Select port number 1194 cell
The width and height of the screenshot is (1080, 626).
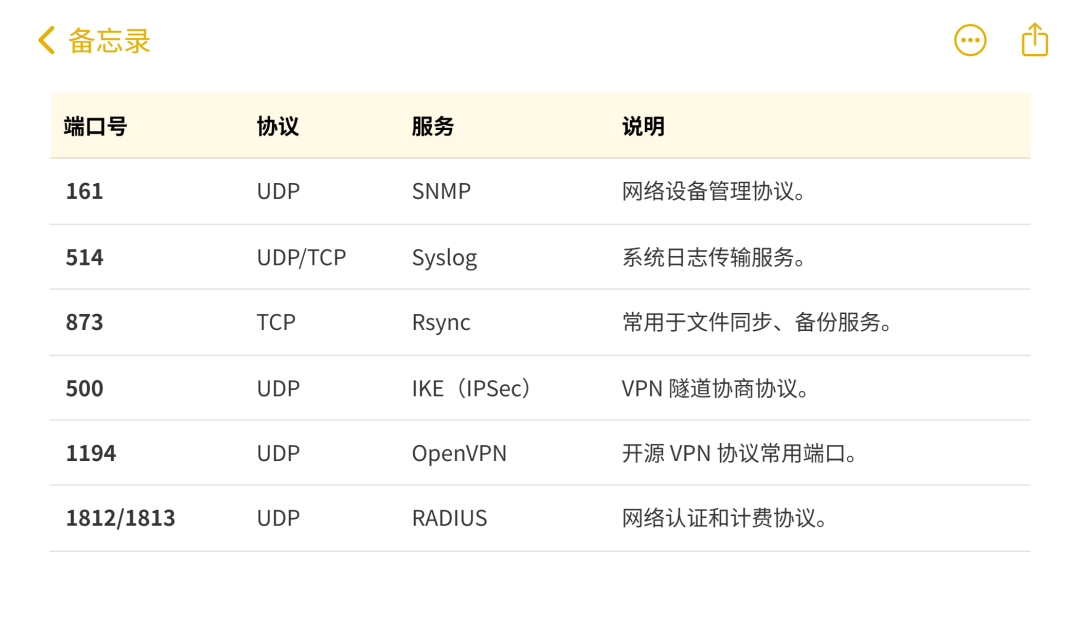[x=90, y=453]
